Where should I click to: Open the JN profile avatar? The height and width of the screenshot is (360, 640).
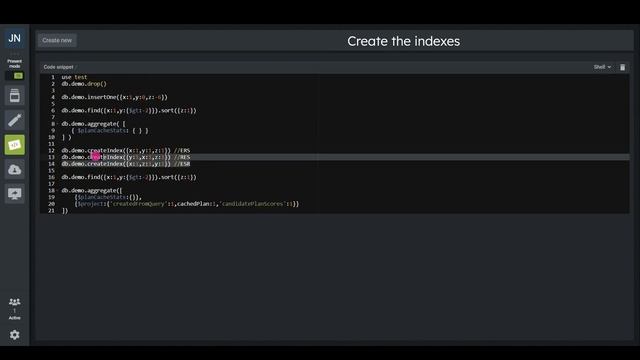pos(15,38)
